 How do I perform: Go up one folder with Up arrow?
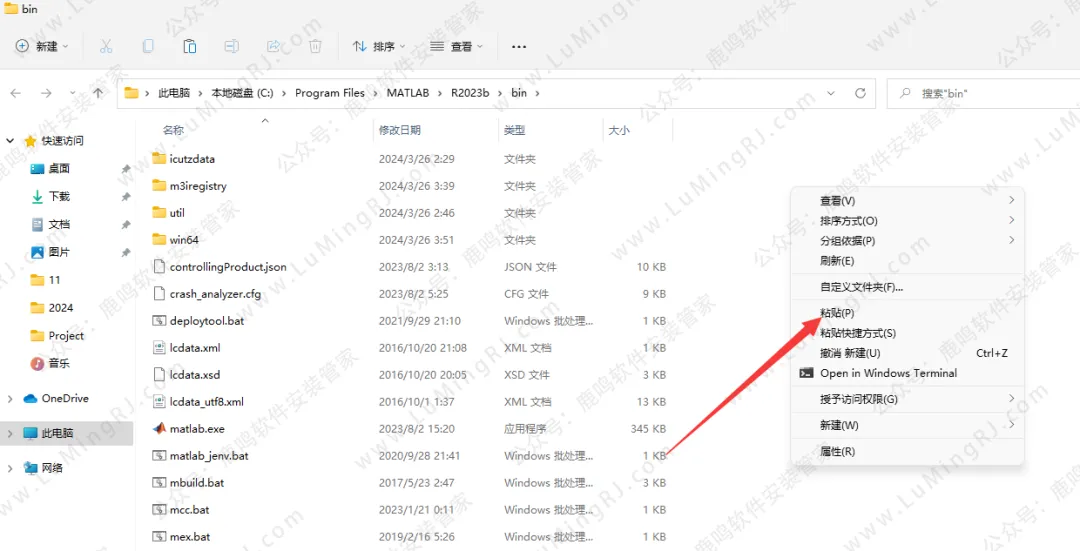pos(98,93)
